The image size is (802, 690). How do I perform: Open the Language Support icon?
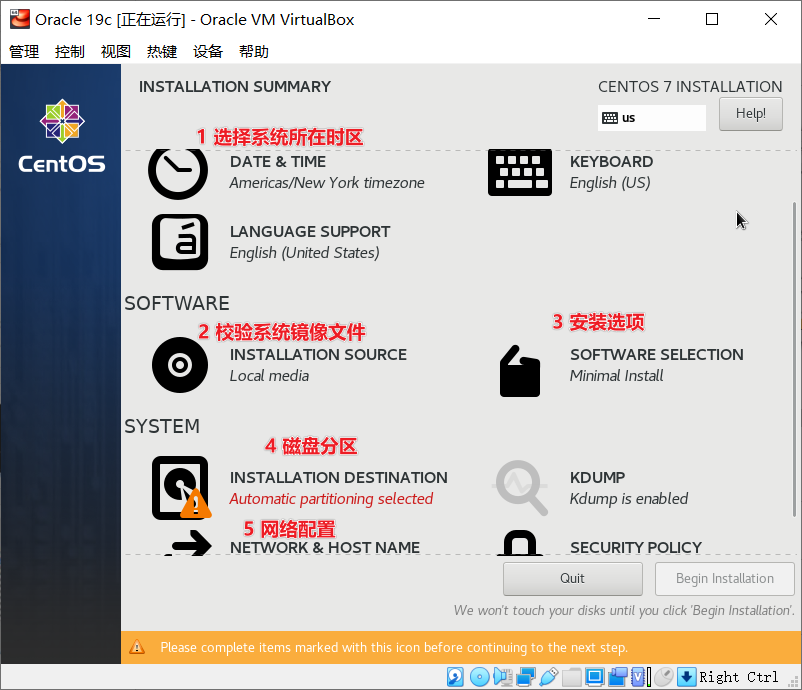click(180, 242)
